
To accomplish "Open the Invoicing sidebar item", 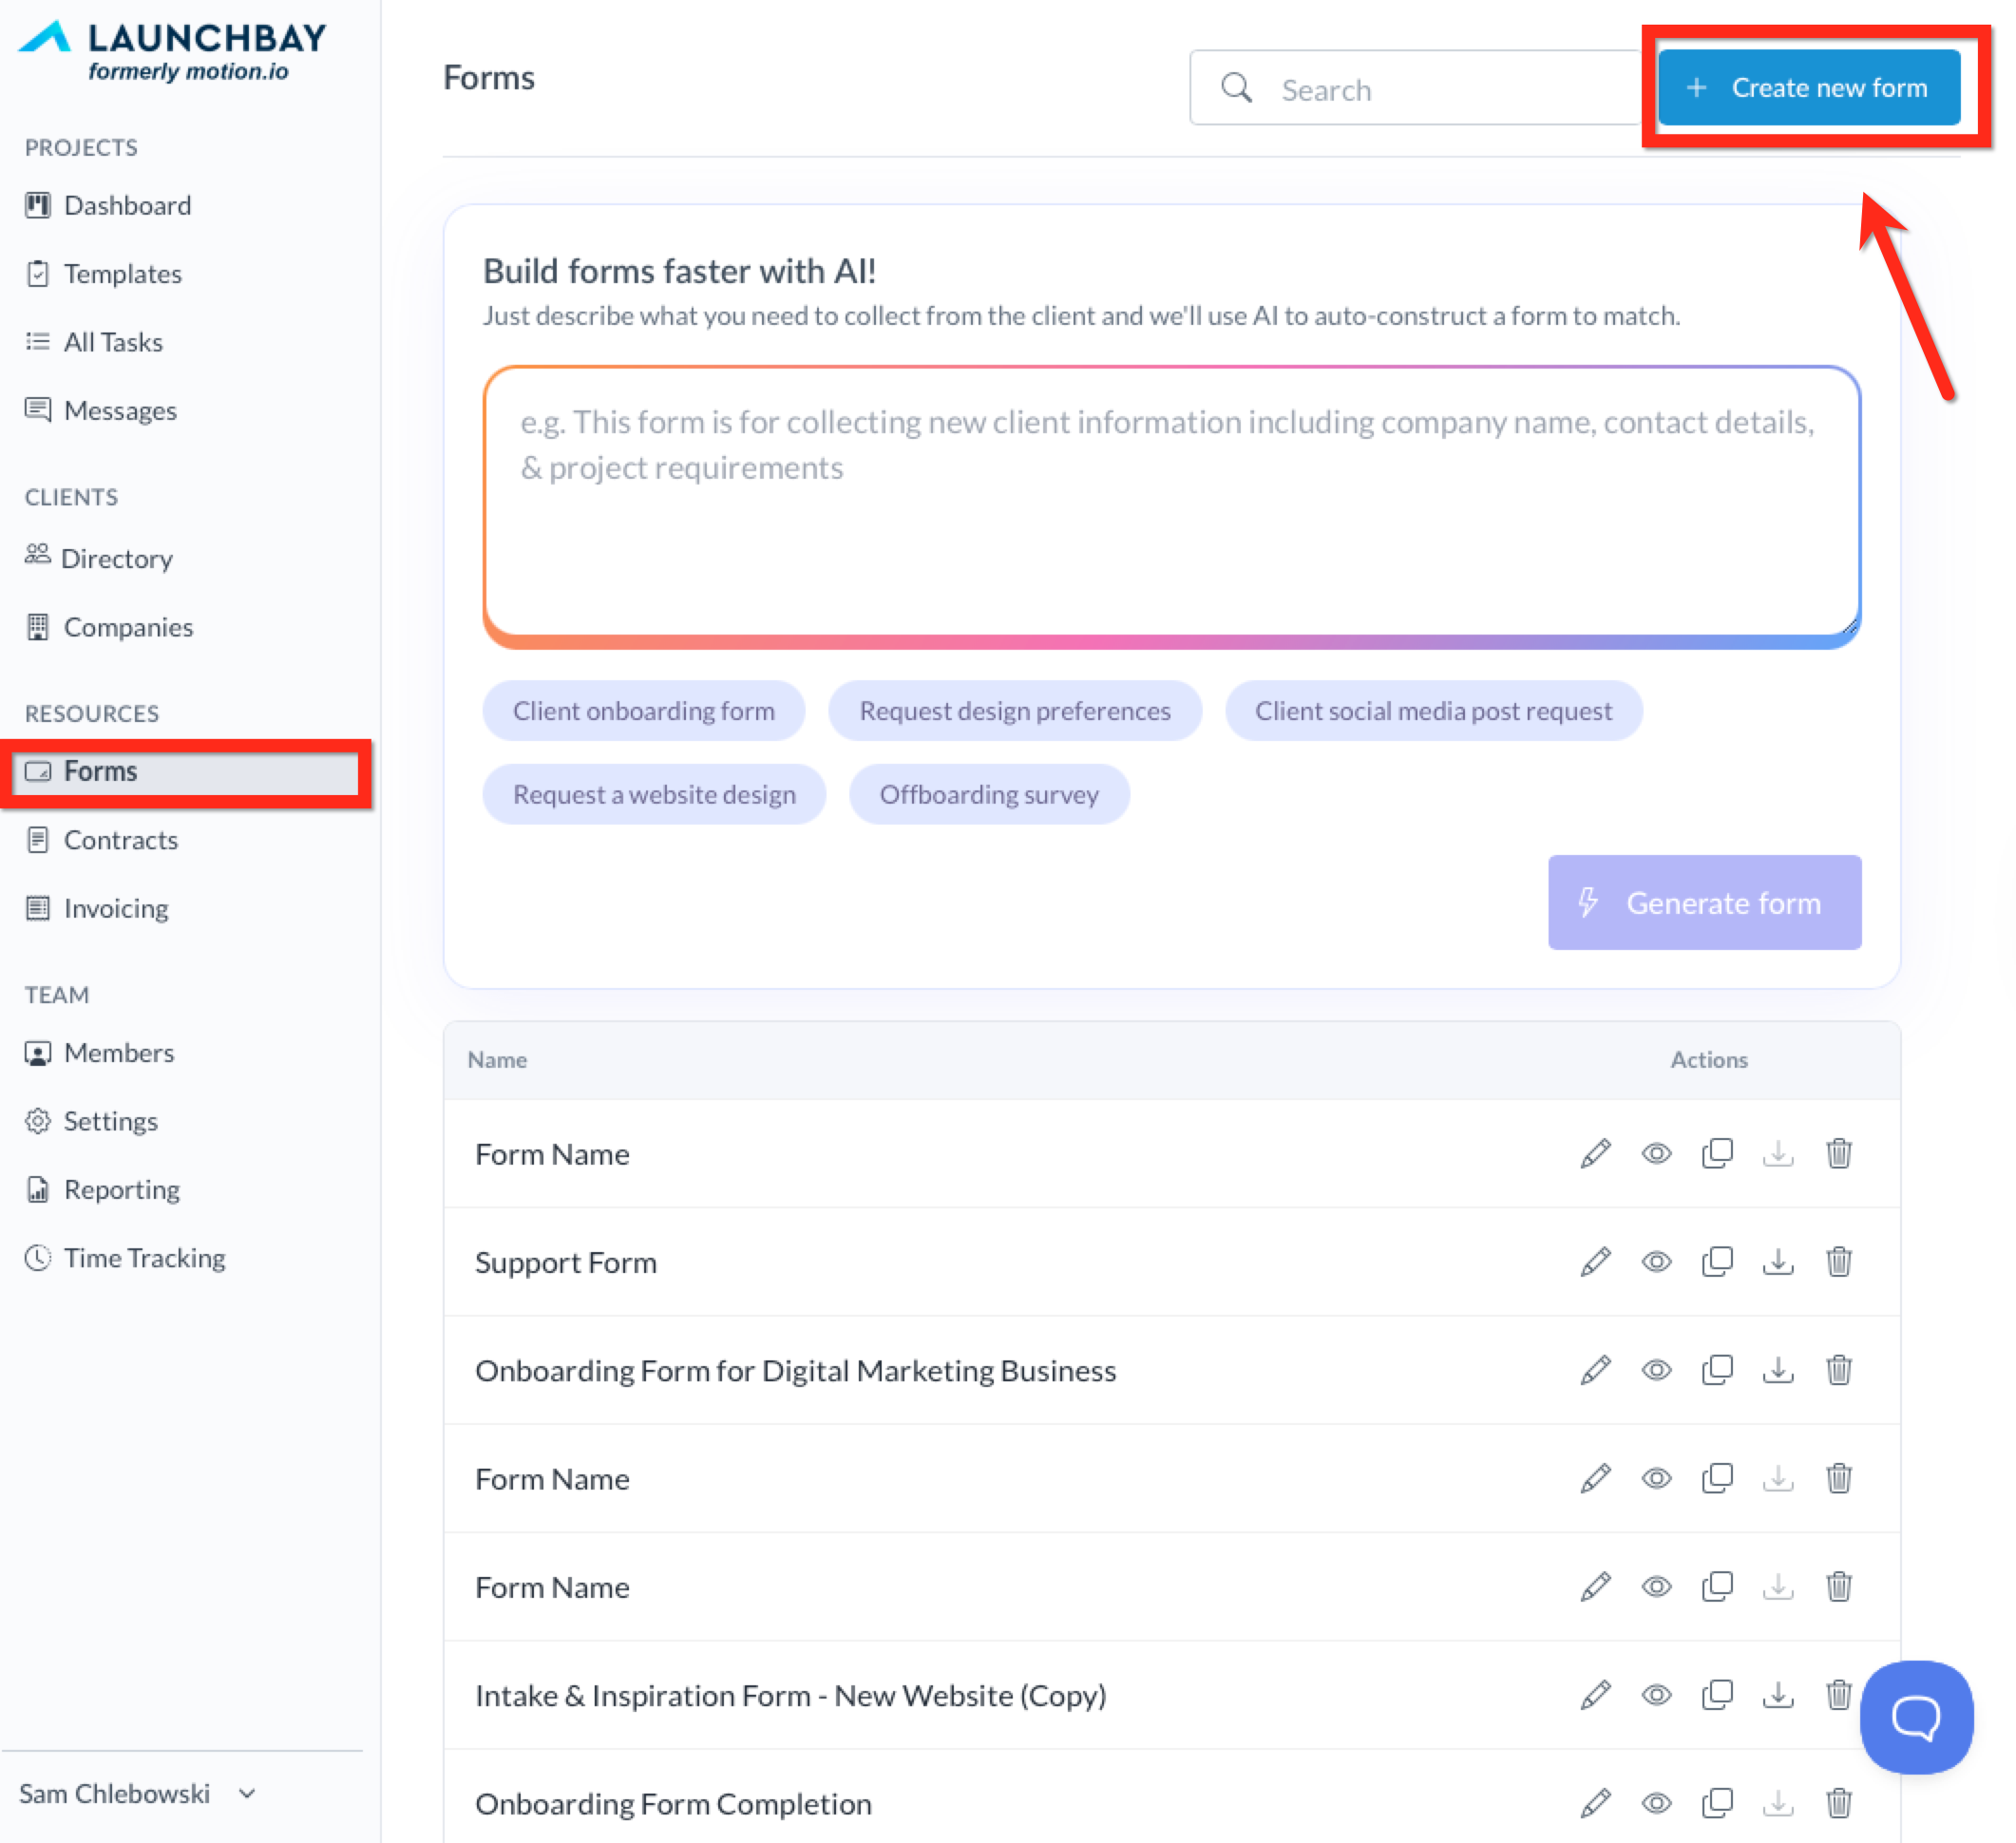I will [115, 908].
